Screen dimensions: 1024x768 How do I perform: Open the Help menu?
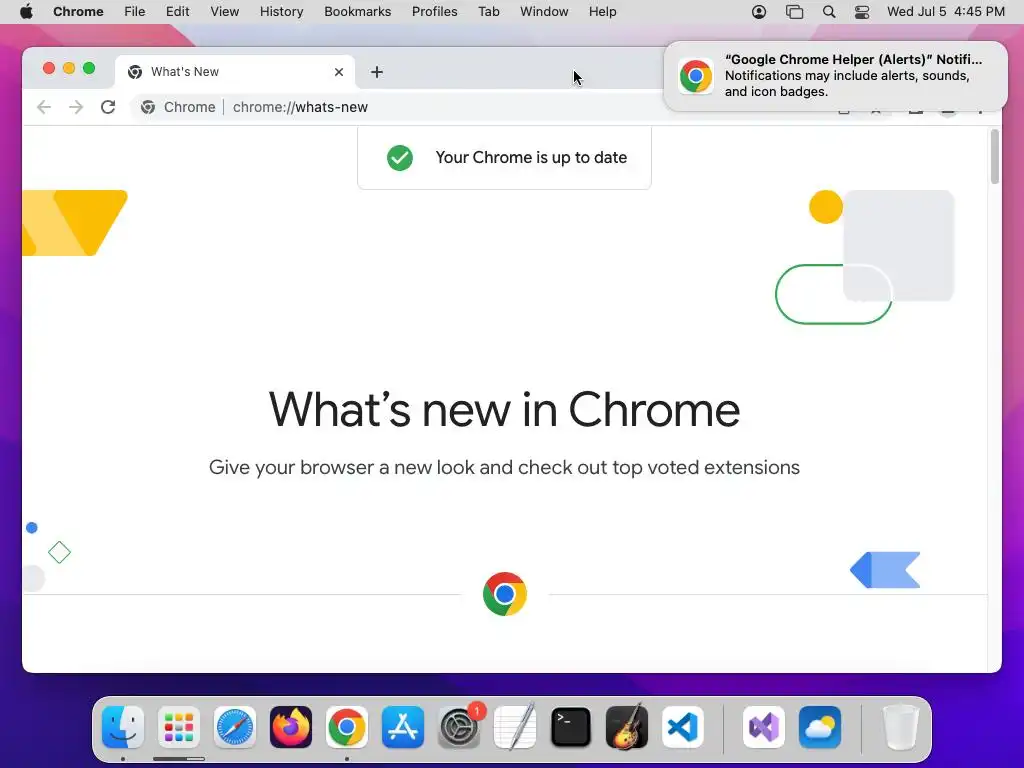coord(602,12)
